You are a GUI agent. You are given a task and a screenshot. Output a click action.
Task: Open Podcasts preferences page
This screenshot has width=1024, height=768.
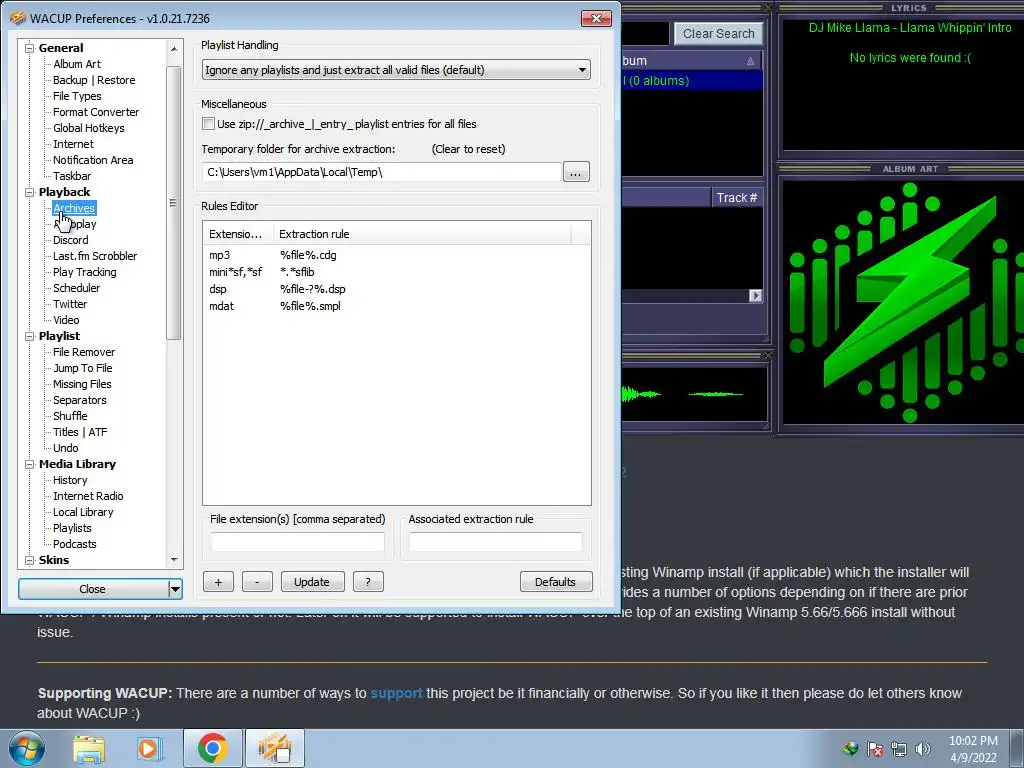[74, 544]
